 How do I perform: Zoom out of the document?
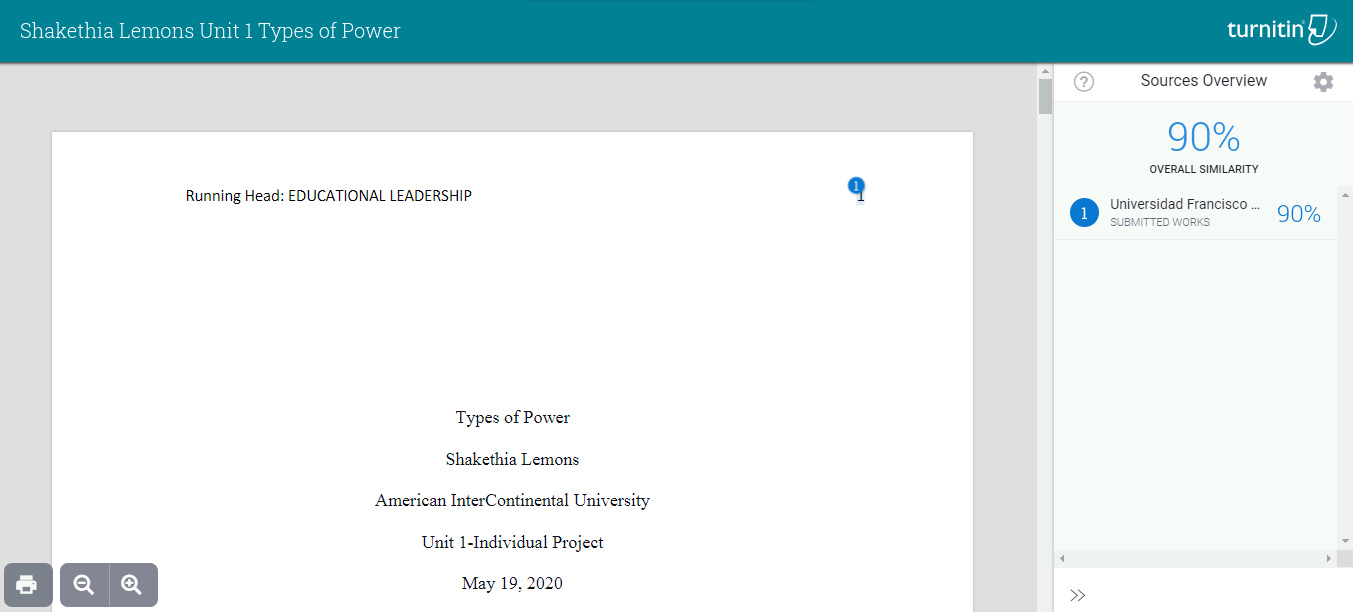[84, 585]
